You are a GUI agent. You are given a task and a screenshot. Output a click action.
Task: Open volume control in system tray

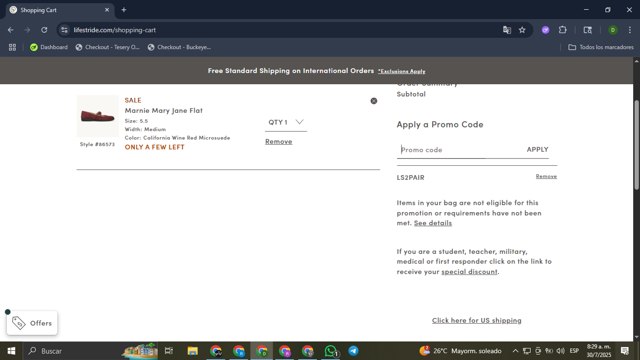coord(560,351)
